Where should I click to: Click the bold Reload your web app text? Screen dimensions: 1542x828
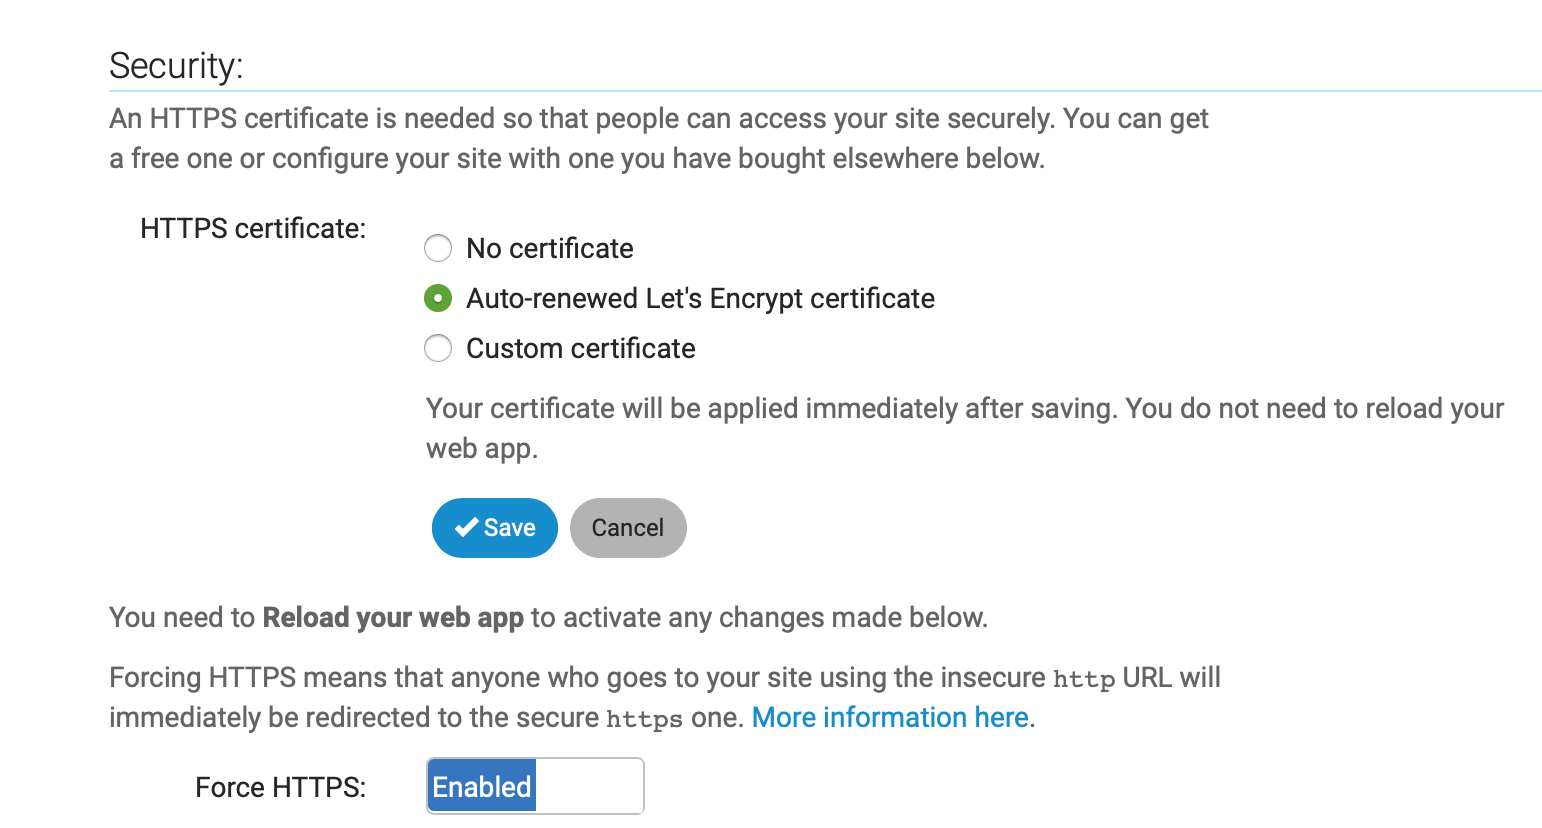[392, 617]
